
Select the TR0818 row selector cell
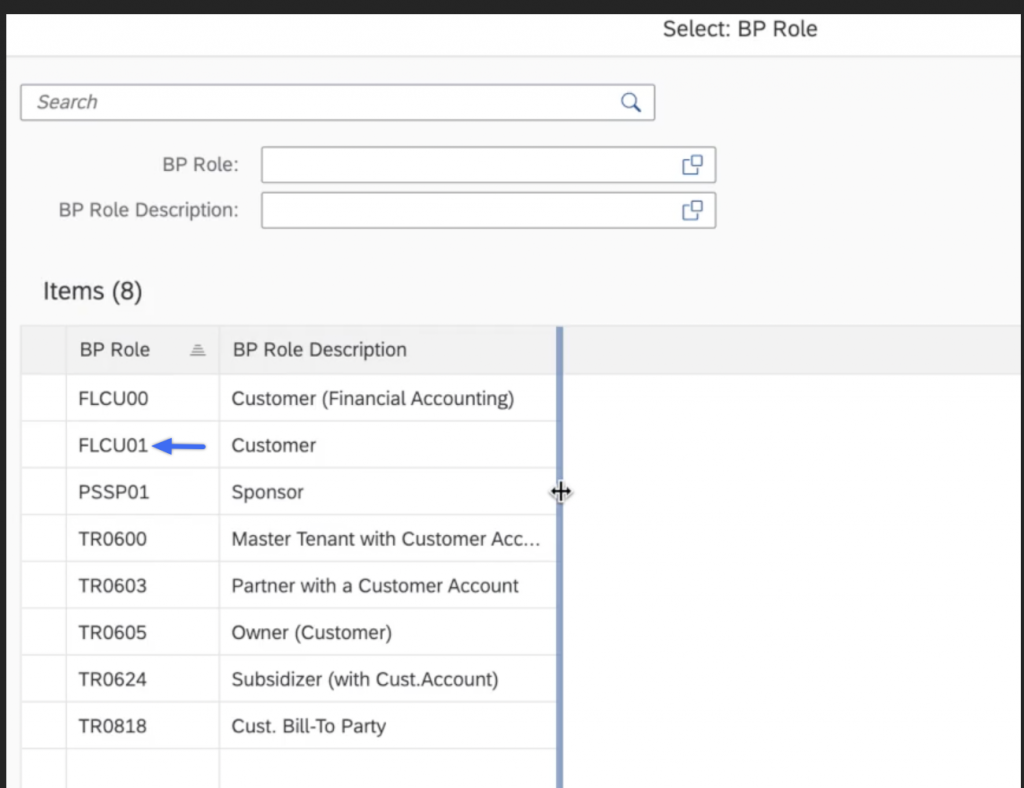(44, 726)
